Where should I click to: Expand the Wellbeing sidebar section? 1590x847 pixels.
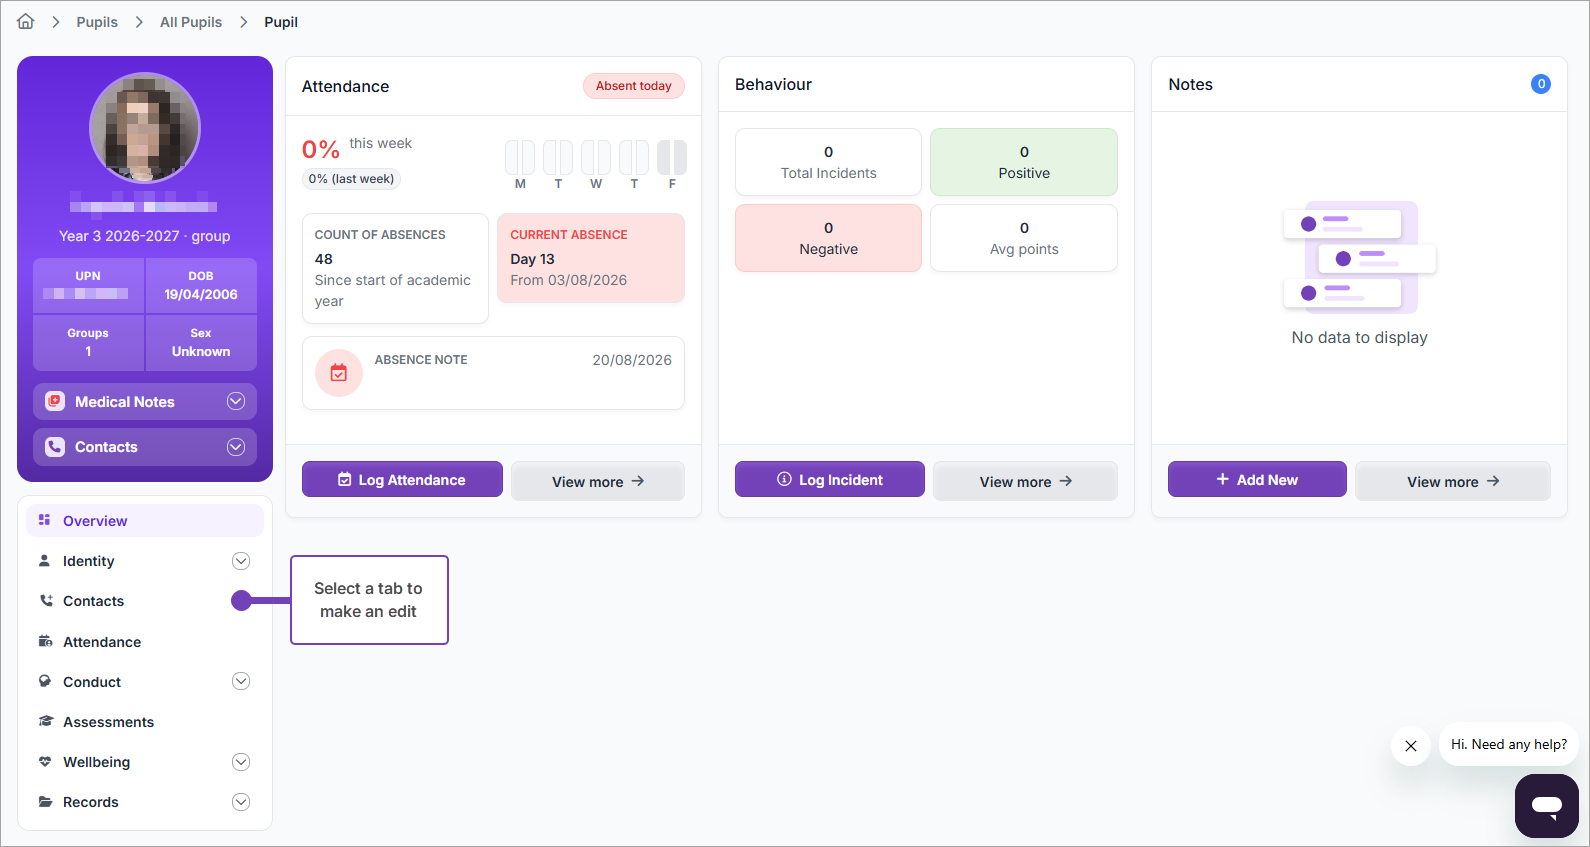click(x=241, y=762)
